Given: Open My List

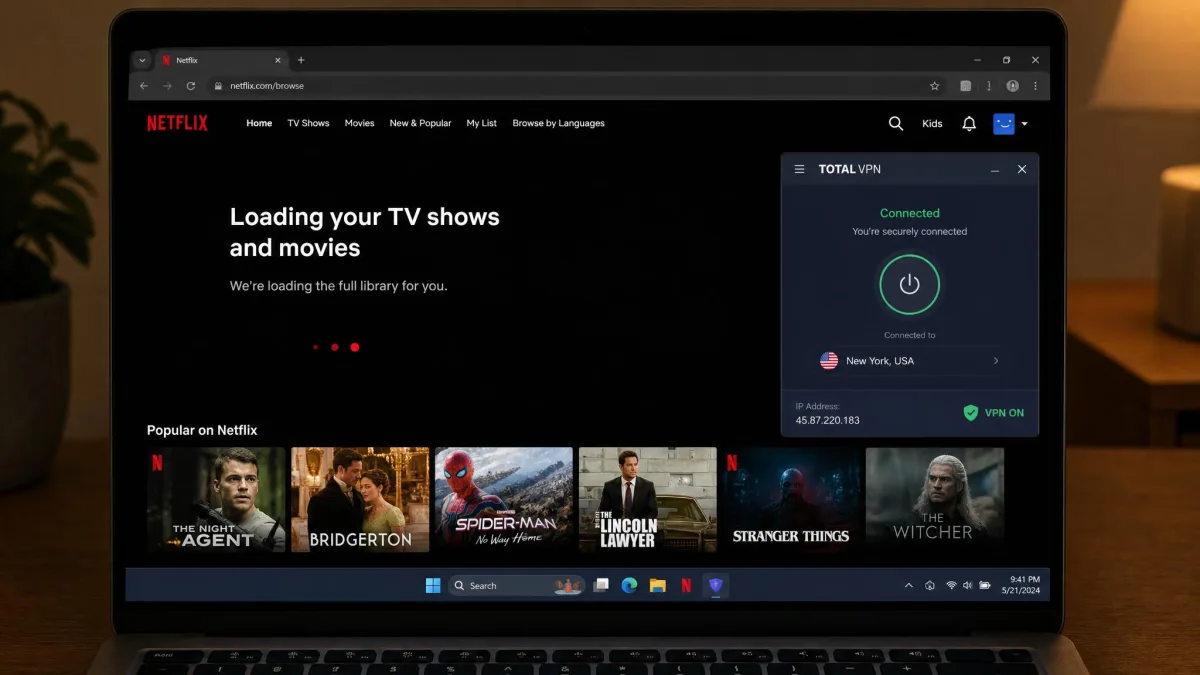Looking at the screenshot, I should tap(482, 123).
